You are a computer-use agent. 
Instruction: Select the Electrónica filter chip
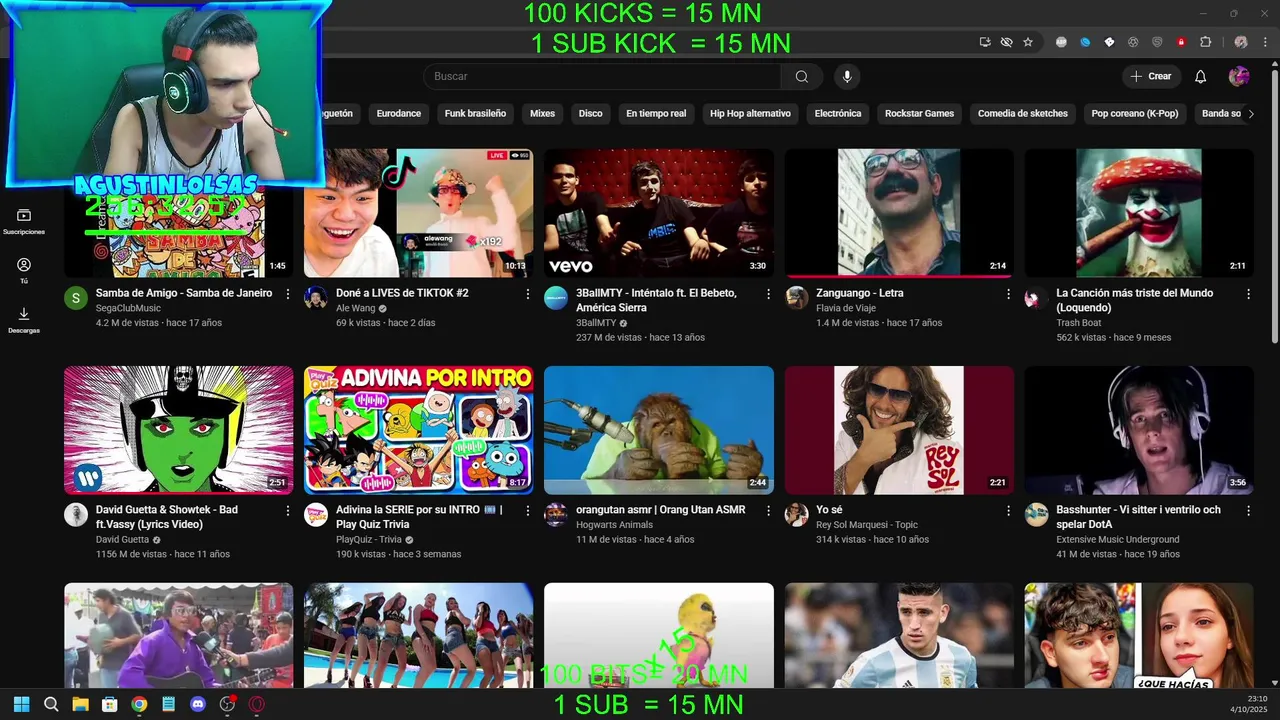point(838,114)
